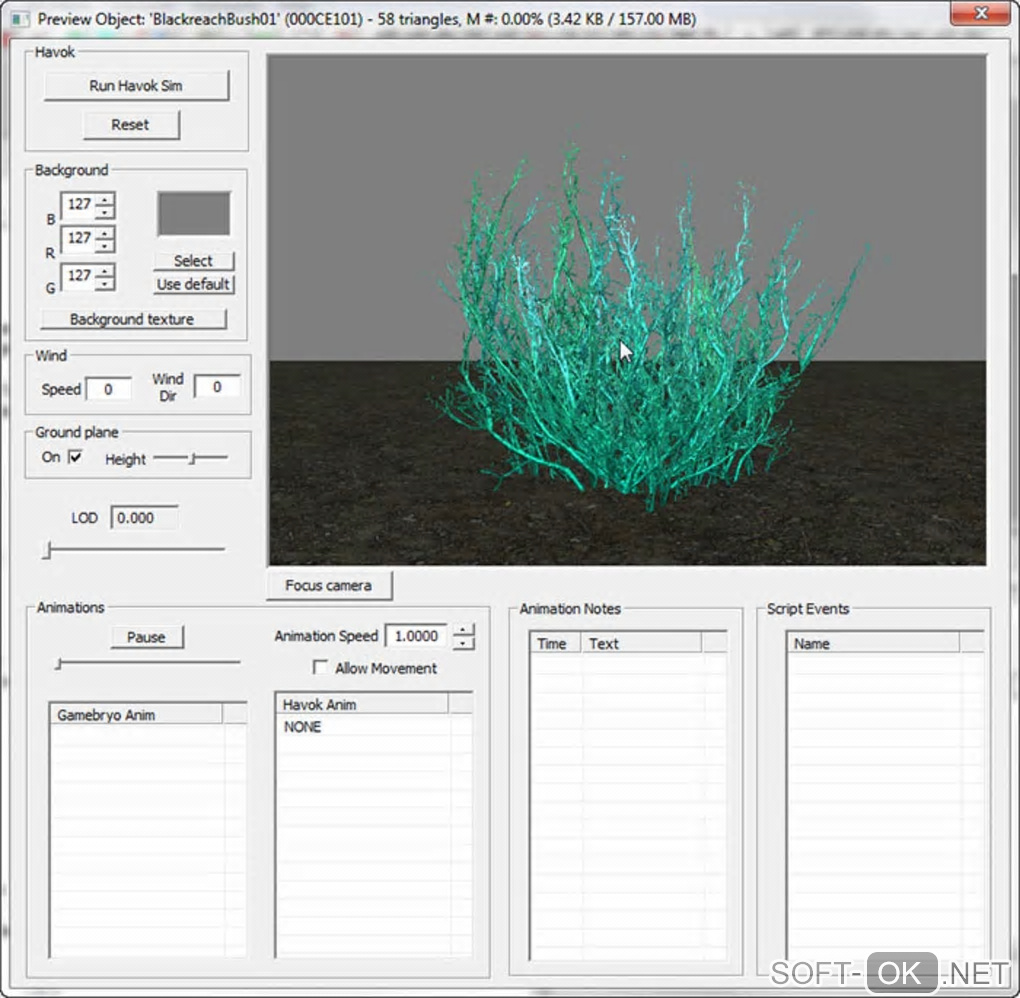Toggle the Ground plane On checkbox
Image resolution: width=1020 pixels, height=998 pixels.
tap(75, 457)
